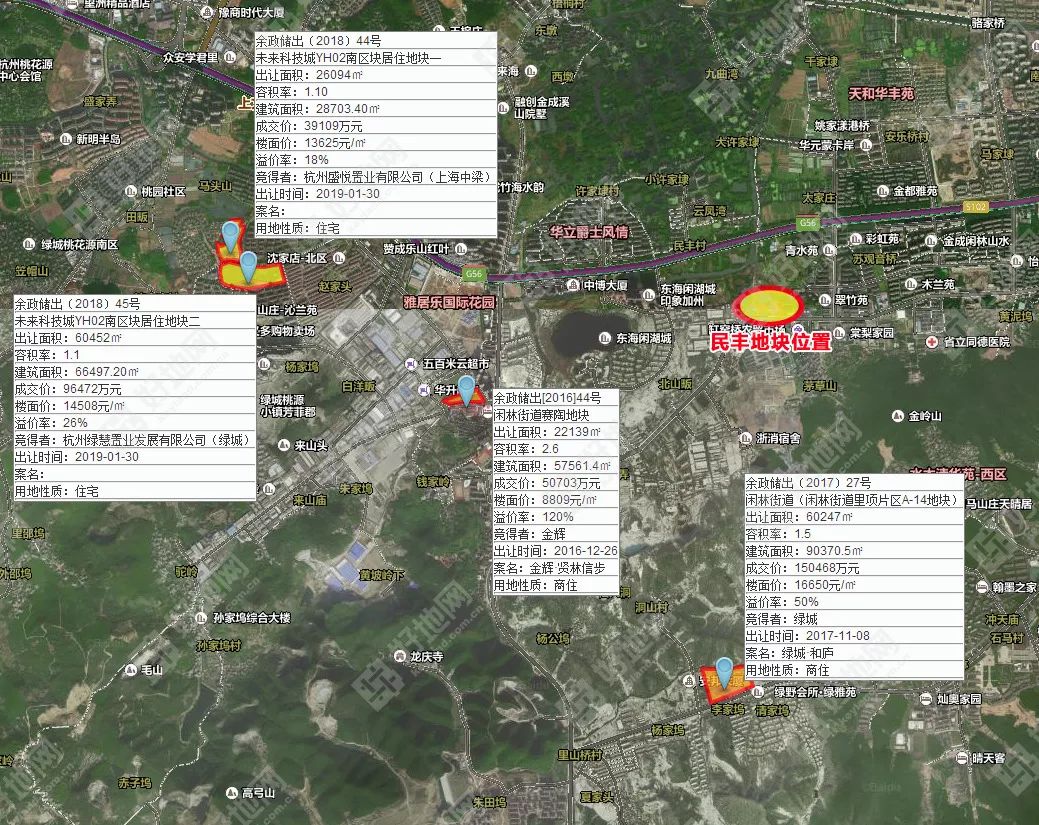
Task: Click the map label 金成闲林山水
Action: click(976, 241)
